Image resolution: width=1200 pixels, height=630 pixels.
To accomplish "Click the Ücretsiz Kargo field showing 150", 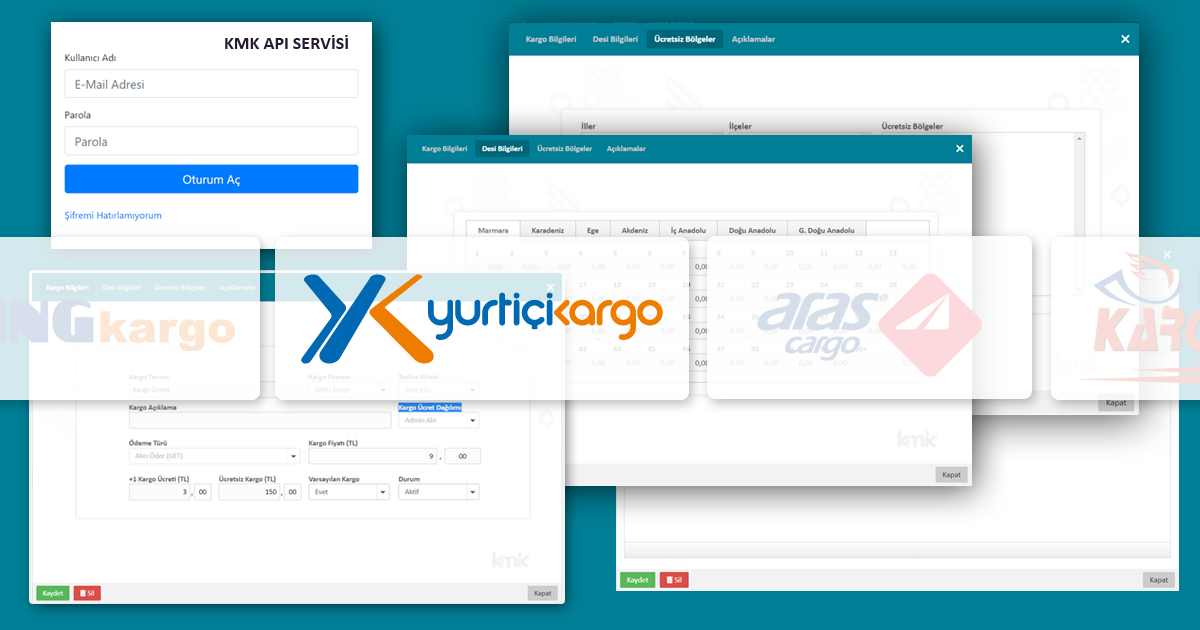I will point(250,492).
